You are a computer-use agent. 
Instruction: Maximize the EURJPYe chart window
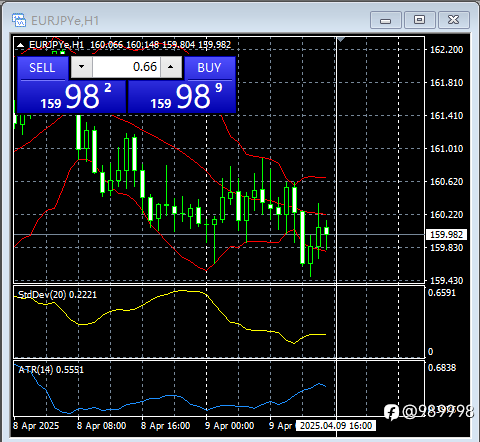tap(419, 20)
